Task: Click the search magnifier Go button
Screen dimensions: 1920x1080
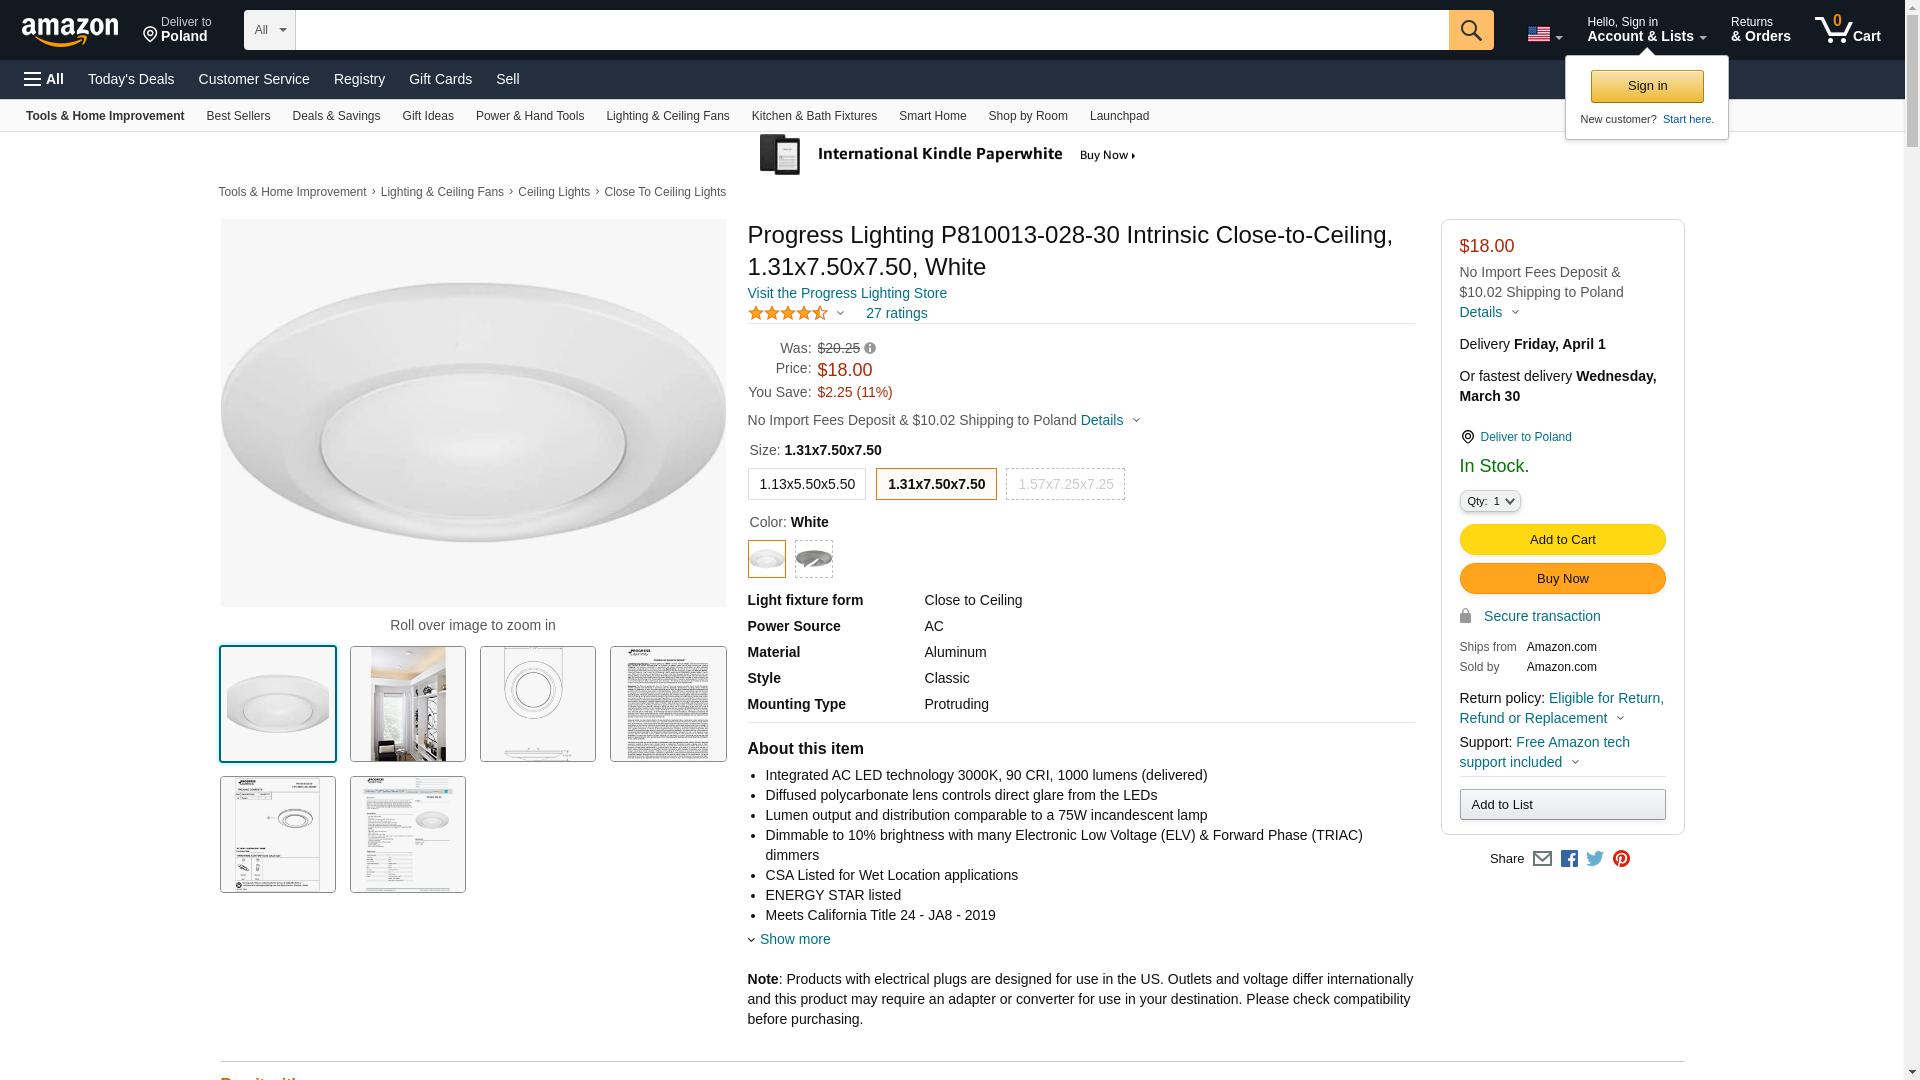Action: [1470, 30]
